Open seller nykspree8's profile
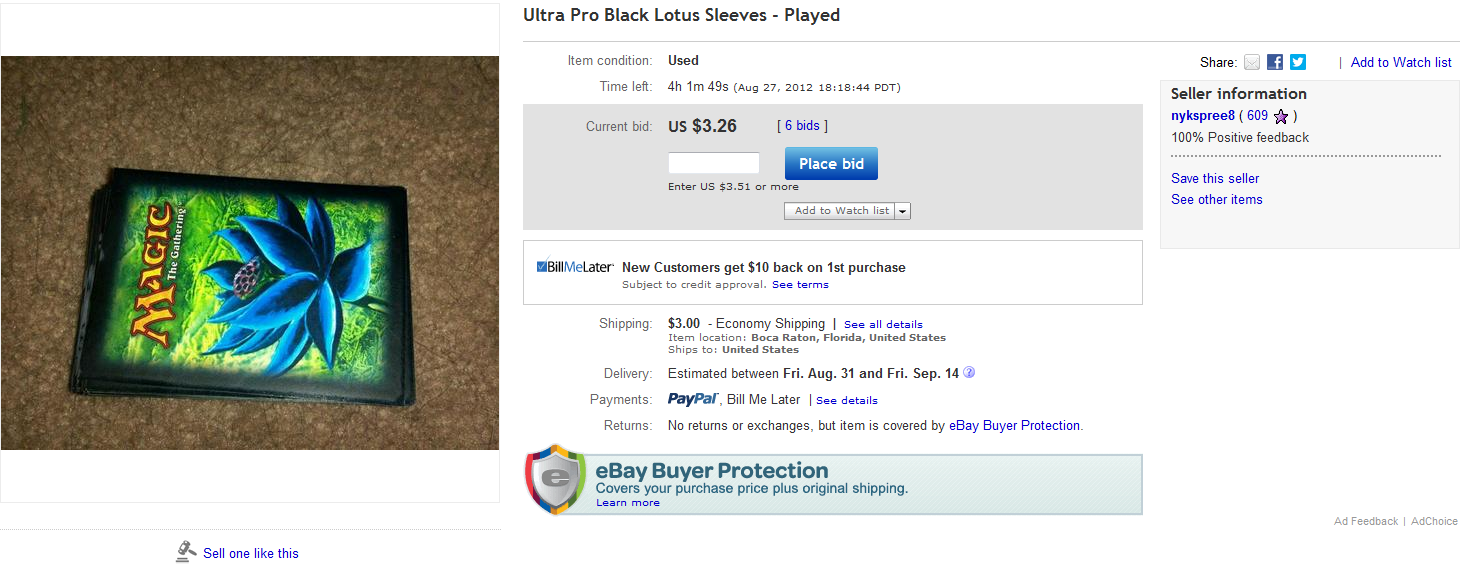 [1203, 116]
